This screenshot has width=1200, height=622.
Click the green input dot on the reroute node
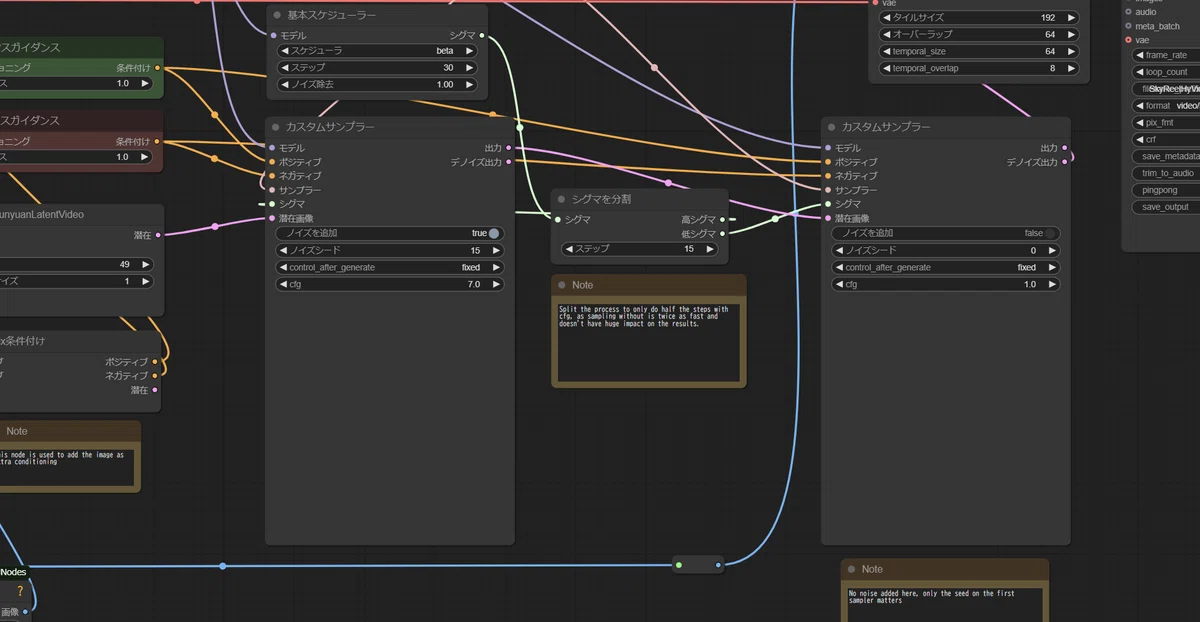pos(679,566)
